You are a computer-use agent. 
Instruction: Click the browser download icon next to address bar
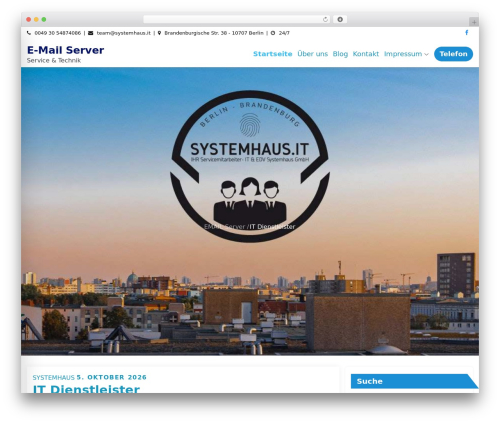coord(340,20)
